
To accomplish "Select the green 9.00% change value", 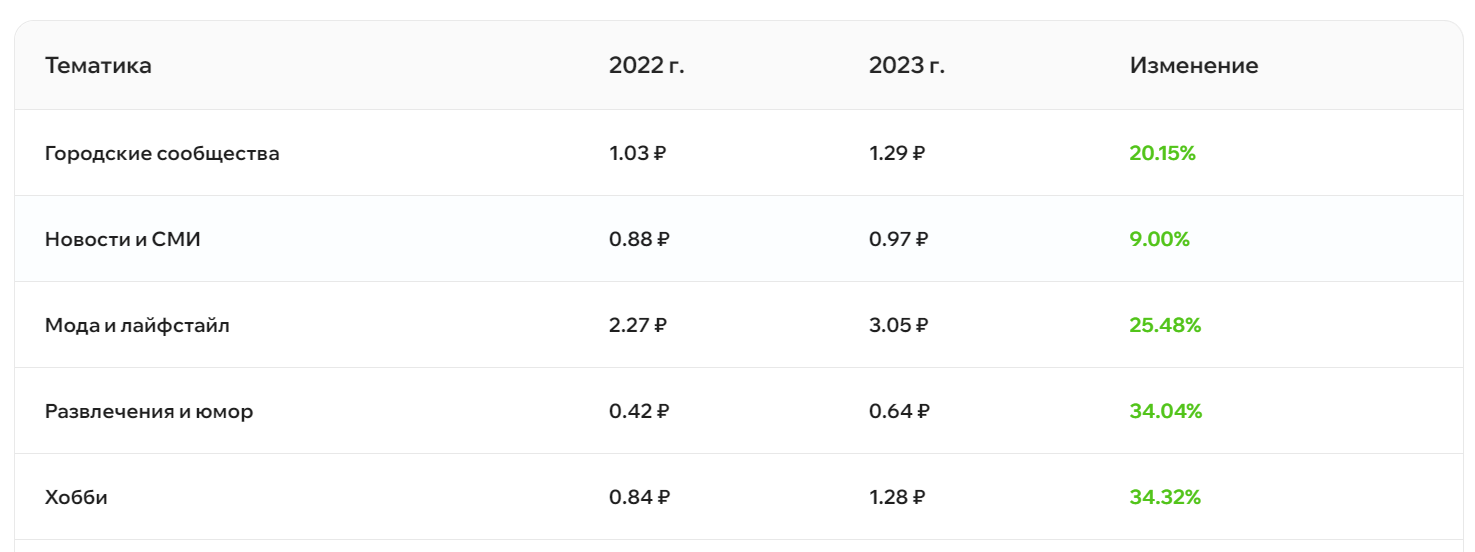I will [x=1159, y=240].
